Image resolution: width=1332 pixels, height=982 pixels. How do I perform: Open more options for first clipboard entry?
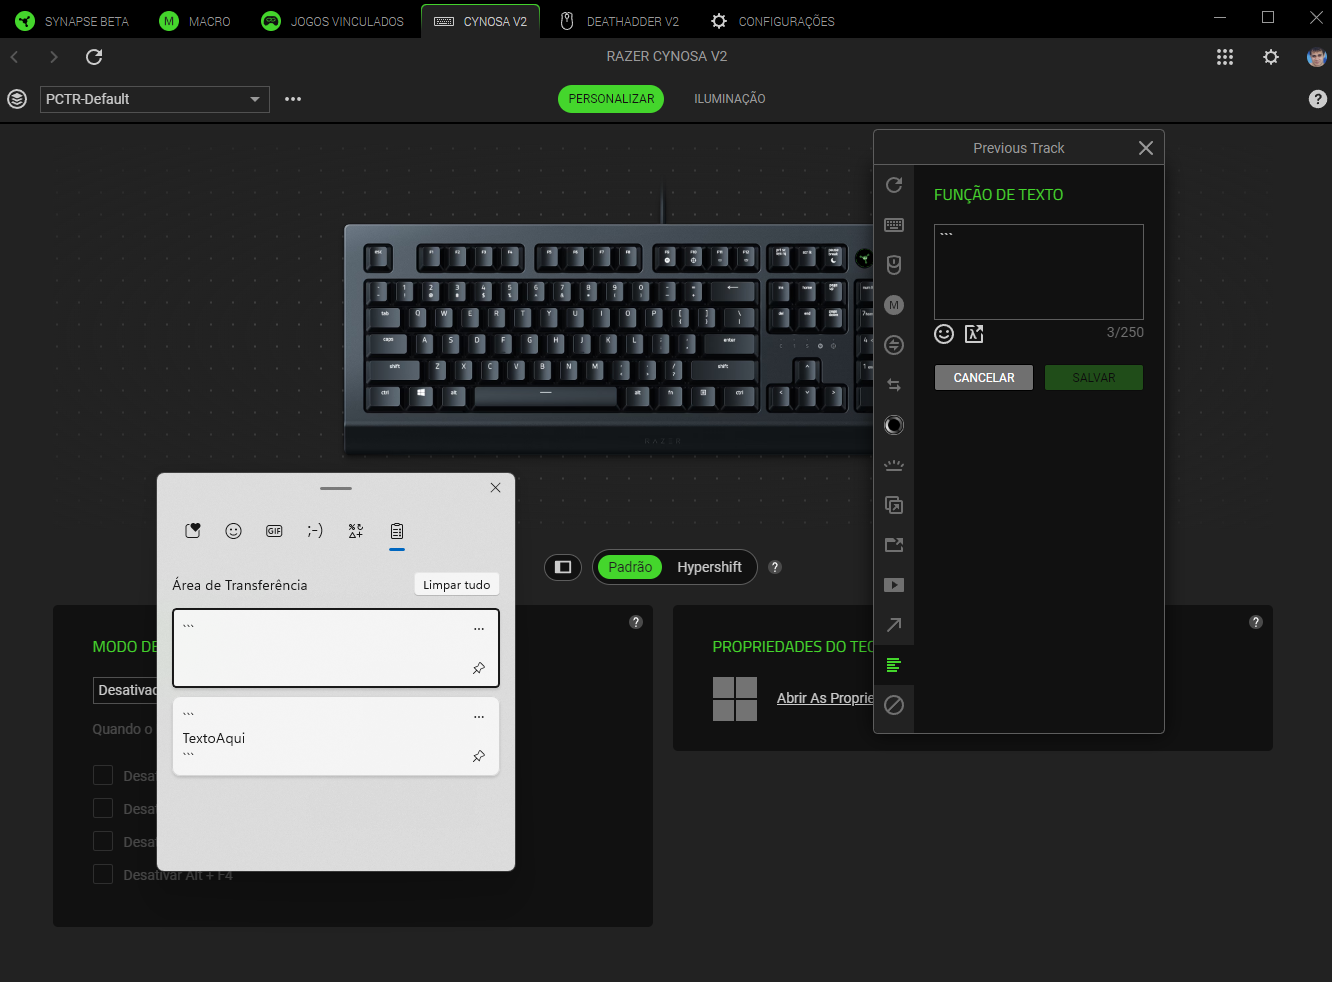[479, 629]
